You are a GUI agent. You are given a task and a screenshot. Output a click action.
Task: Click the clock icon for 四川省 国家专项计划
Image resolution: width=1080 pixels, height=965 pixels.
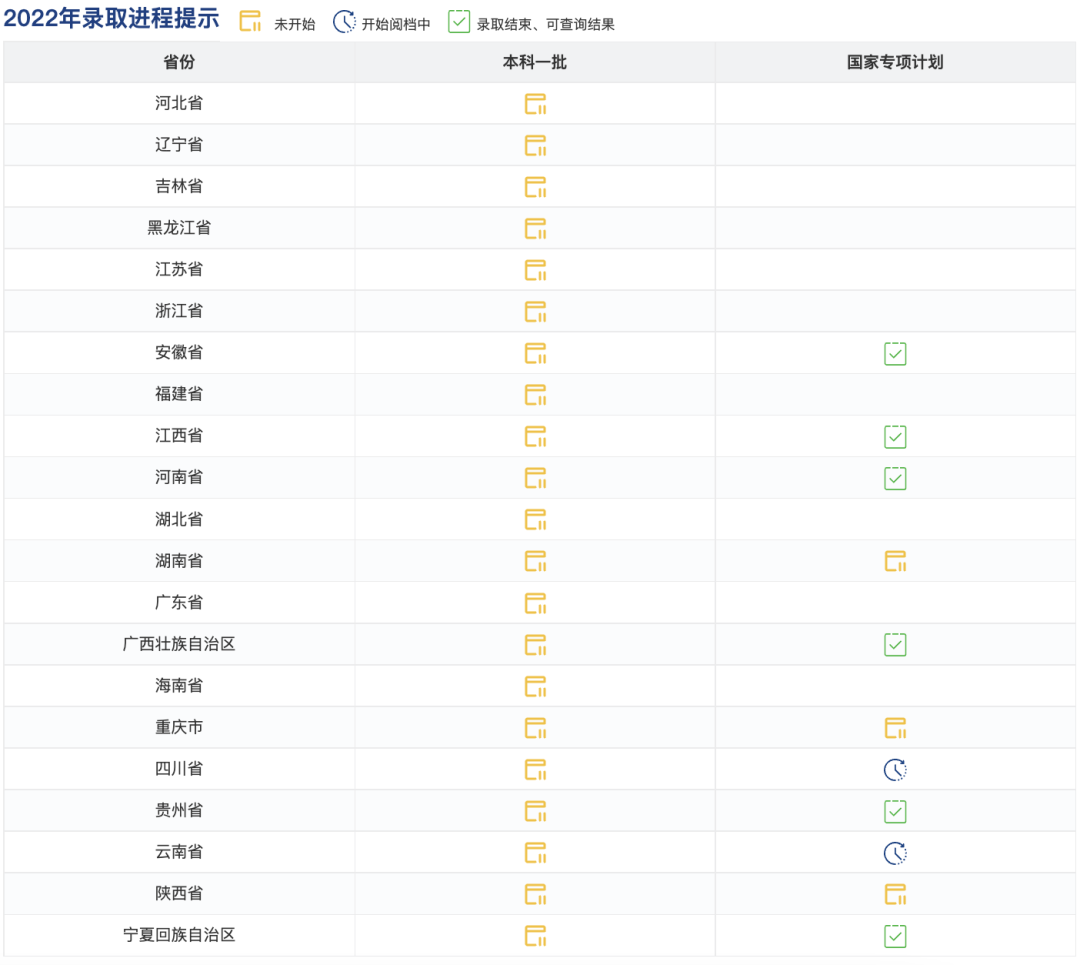click(895, 770)
